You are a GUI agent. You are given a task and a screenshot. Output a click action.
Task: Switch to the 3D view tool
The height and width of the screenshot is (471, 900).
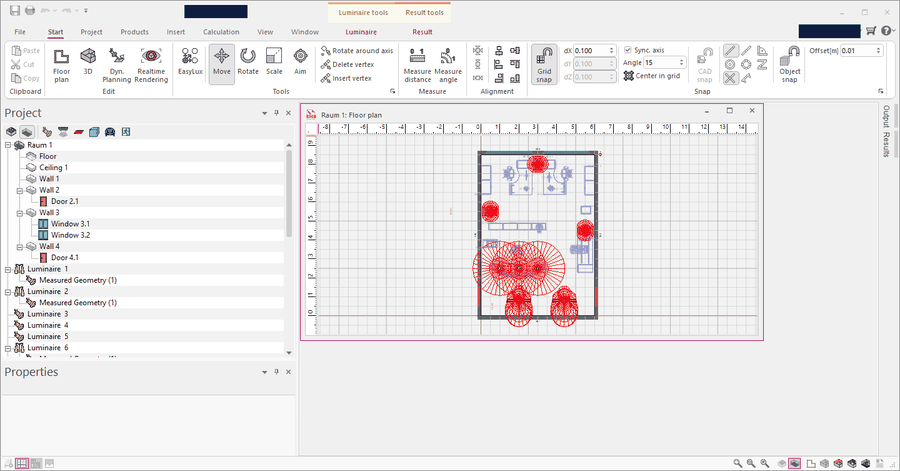88,61
